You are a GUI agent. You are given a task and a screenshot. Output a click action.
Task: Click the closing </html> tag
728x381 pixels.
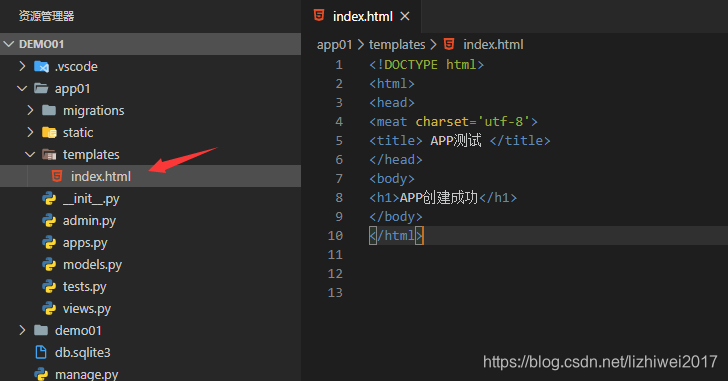(396, 236)
